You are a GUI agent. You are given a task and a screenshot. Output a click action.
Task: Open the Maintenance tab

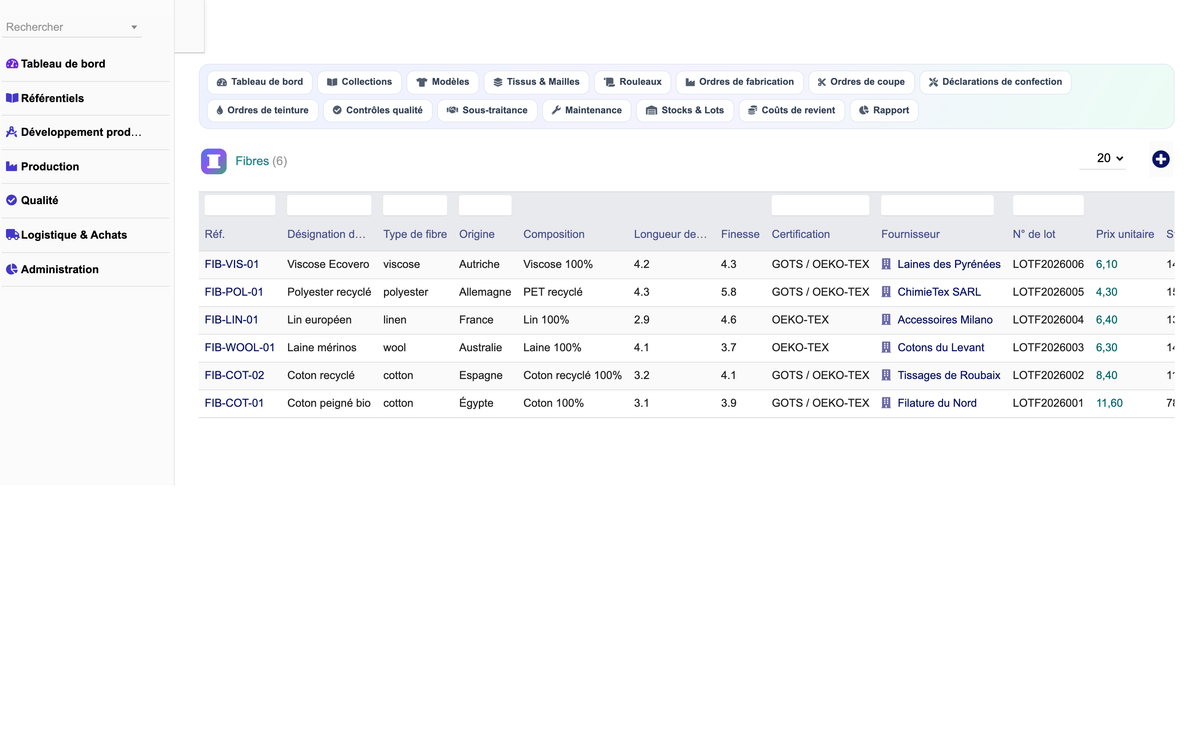[586, 110]
